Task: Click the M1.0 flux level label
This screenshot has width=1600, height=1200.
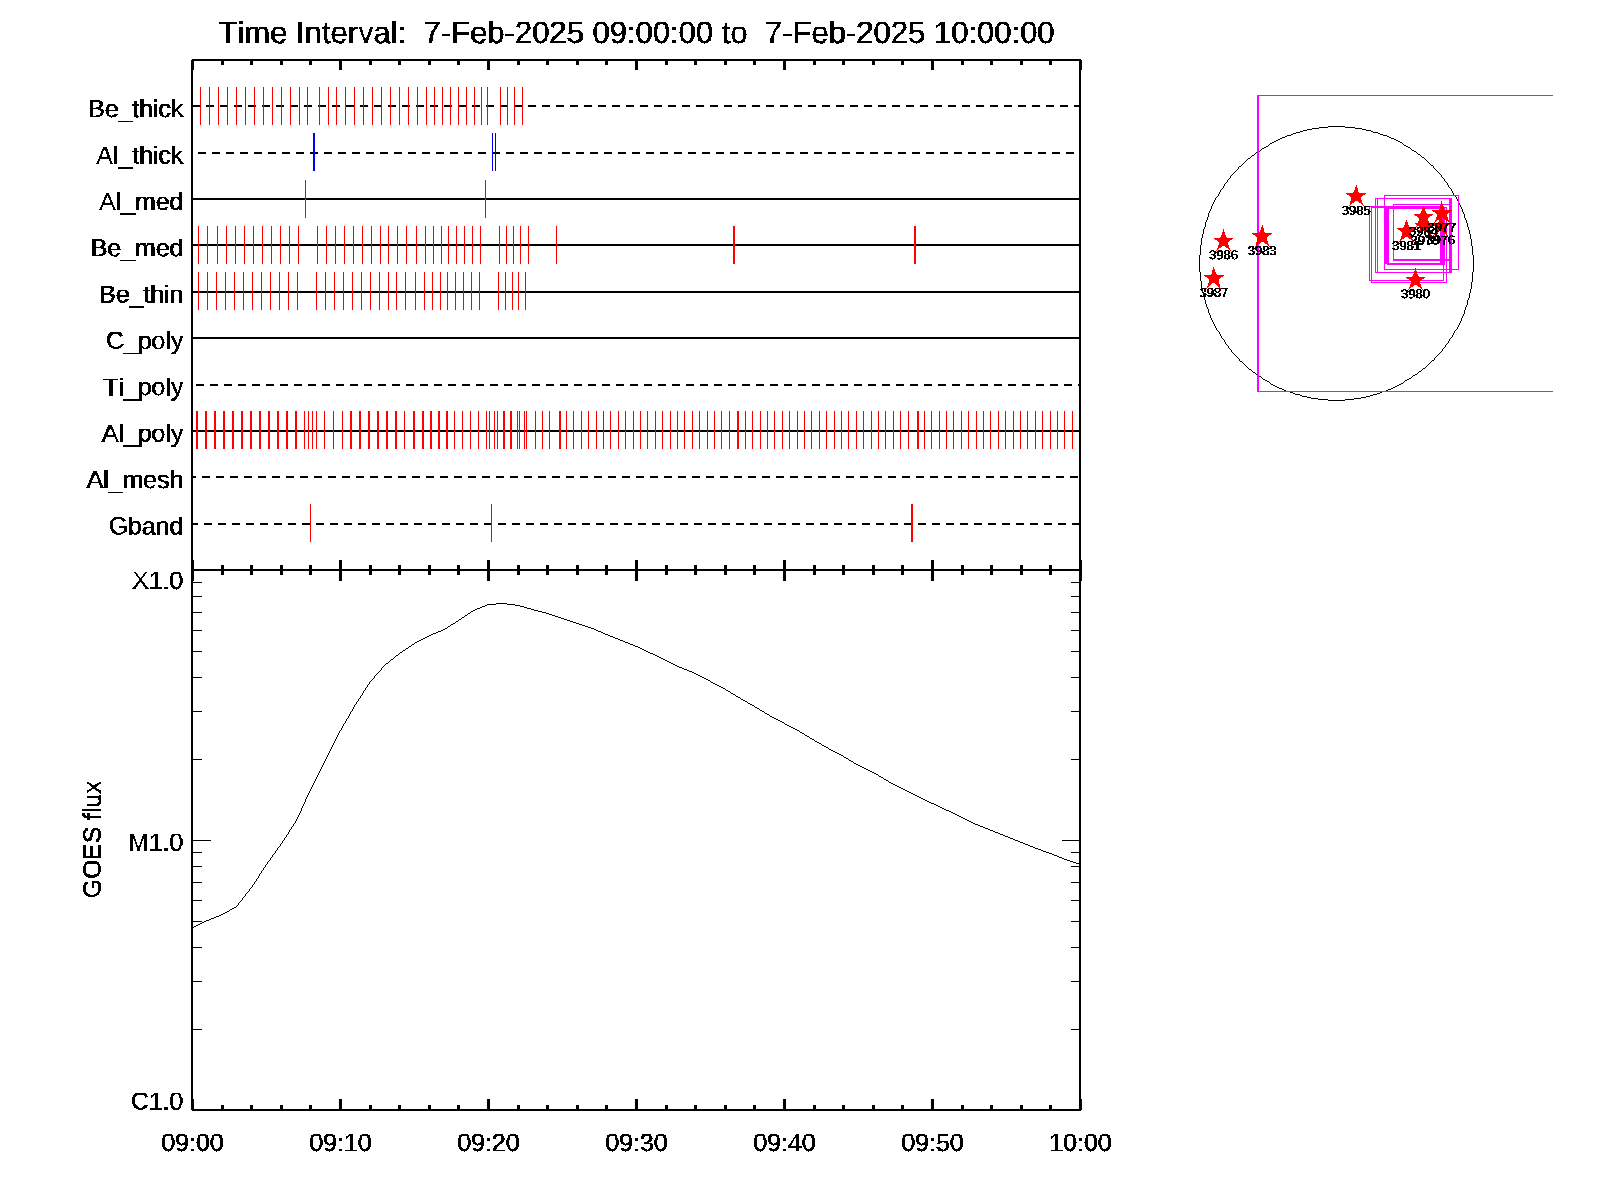Action: (x=156, y=843)
